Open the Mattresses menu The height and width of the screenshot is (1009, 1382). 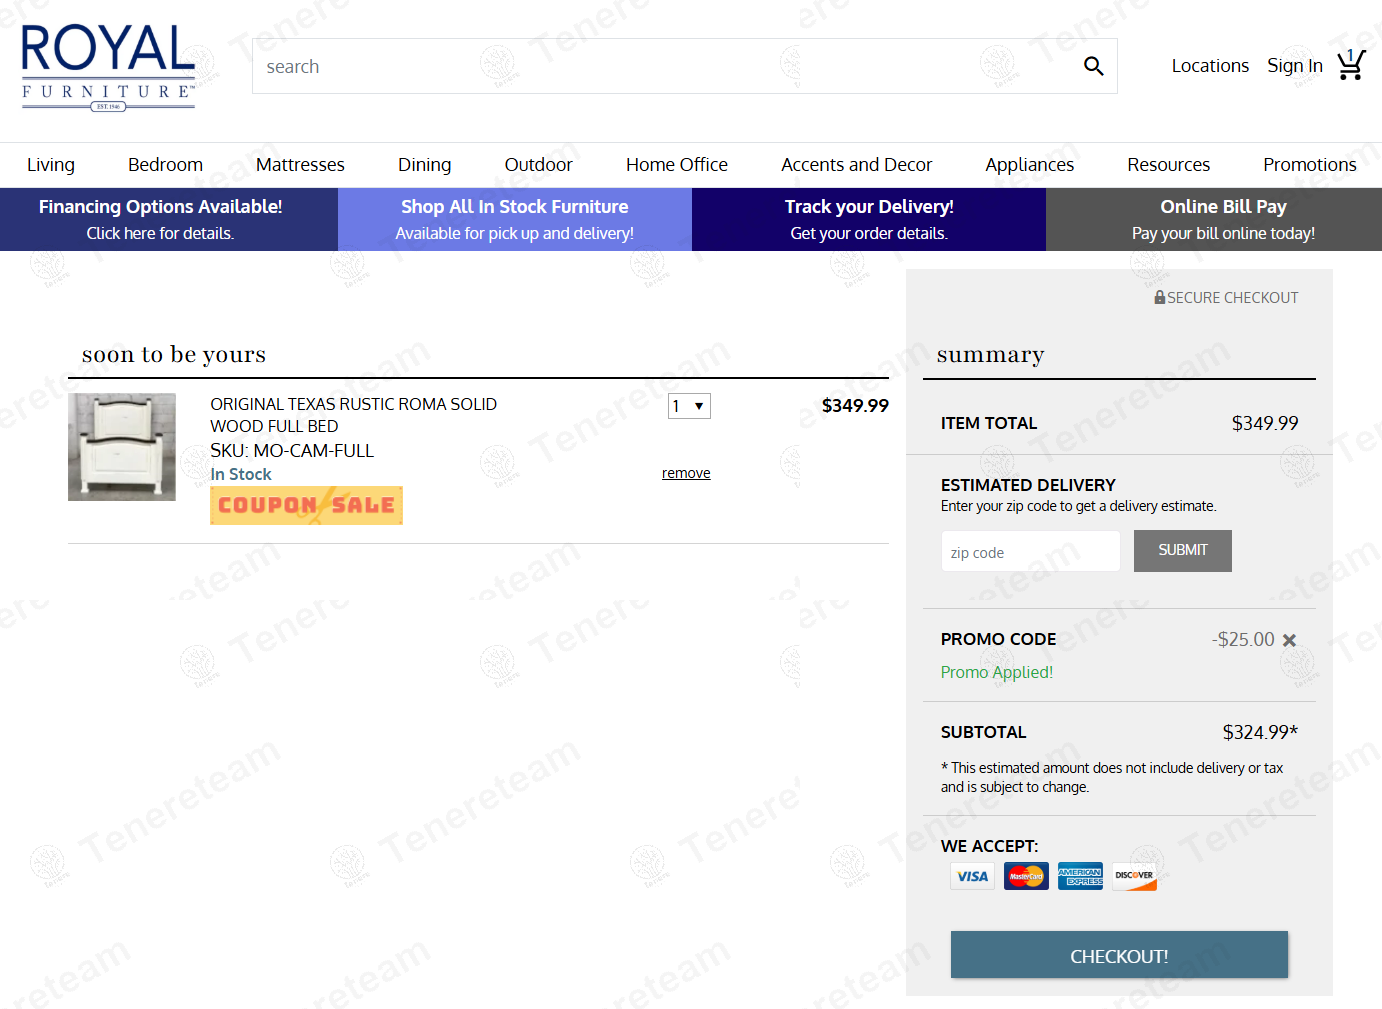(300, 165)
